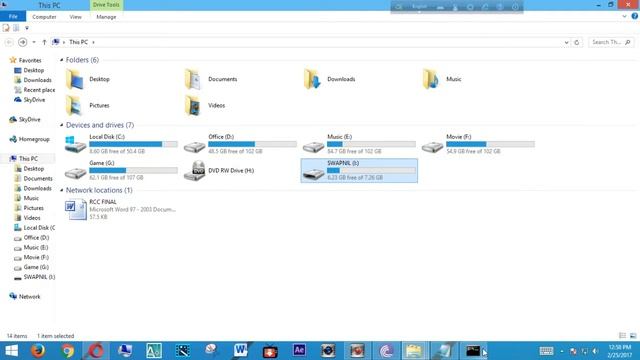Open the File menu
Image resolution: width=640 pixels, height=360 pixels.
tap(13, 17)
